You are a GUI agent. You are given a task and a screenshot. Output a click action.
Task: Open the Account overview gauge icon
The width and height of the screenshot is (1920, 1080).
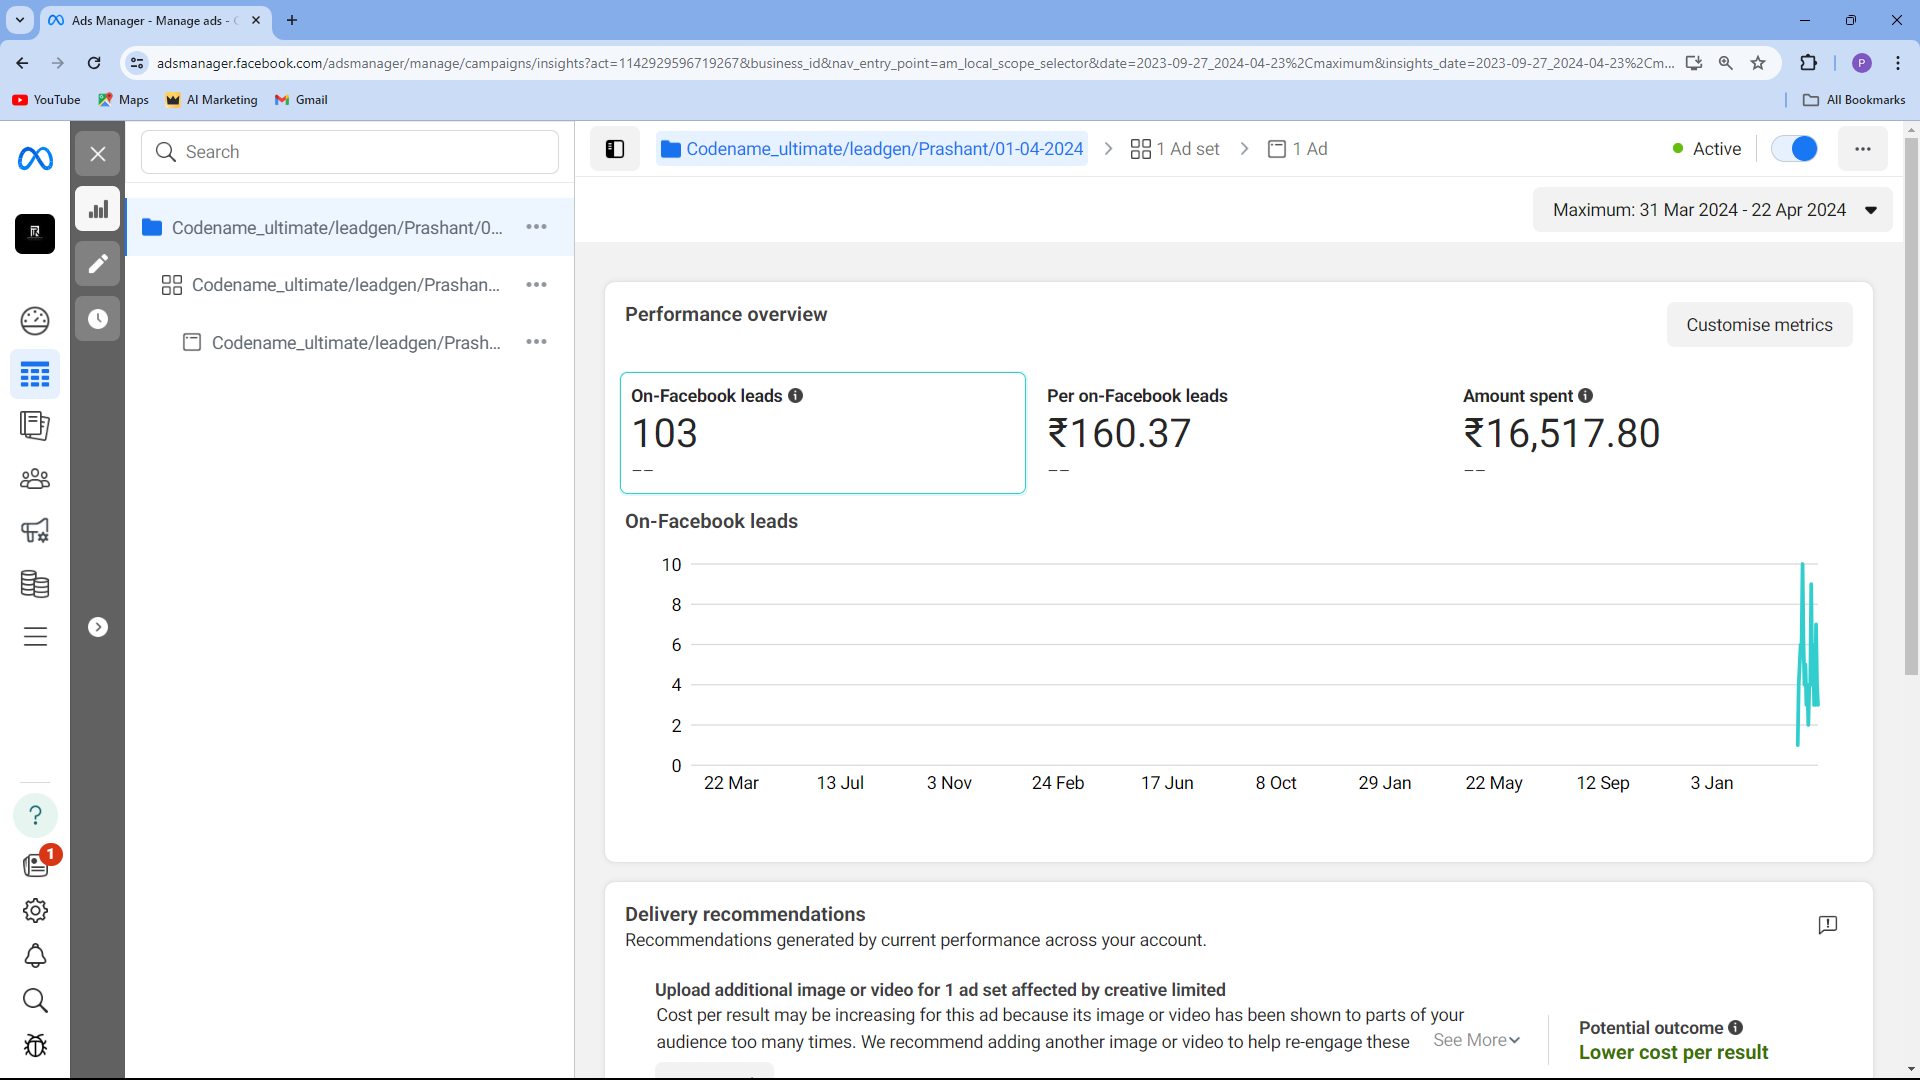(x=35, y=321)
